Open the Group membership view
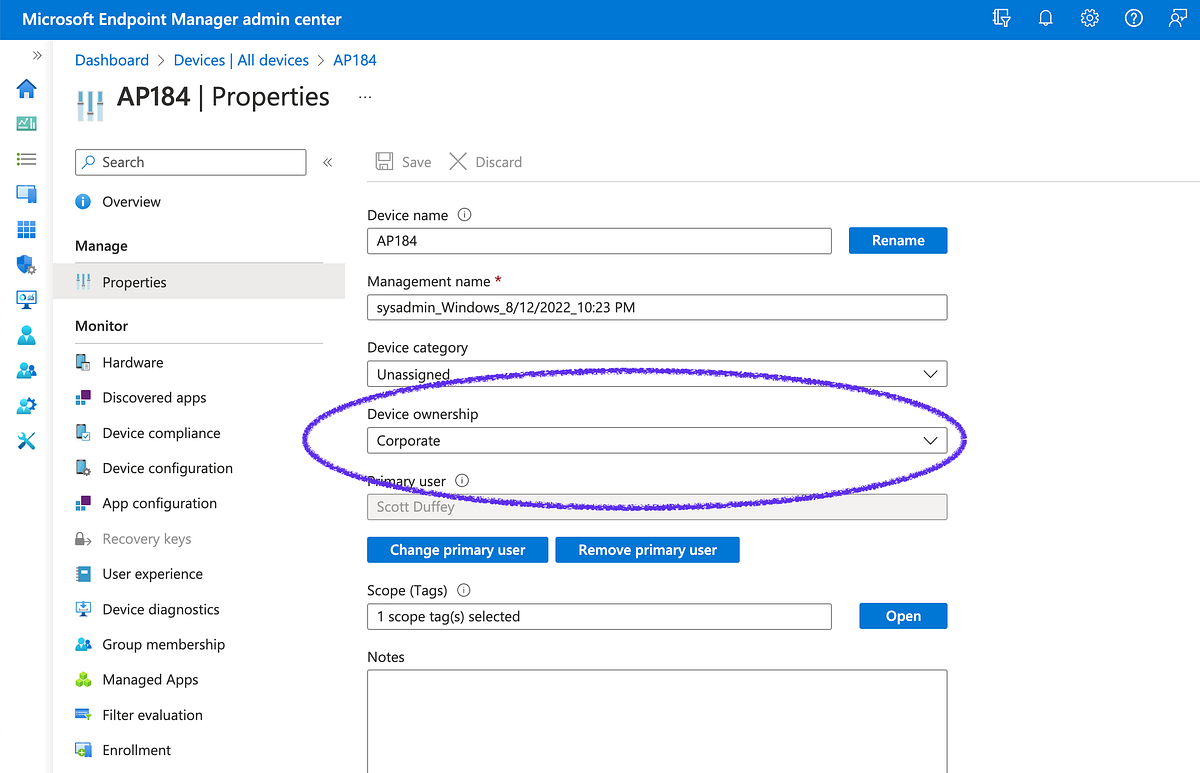The height and width of the screenshot is (773, 1200). pos(163,644)
